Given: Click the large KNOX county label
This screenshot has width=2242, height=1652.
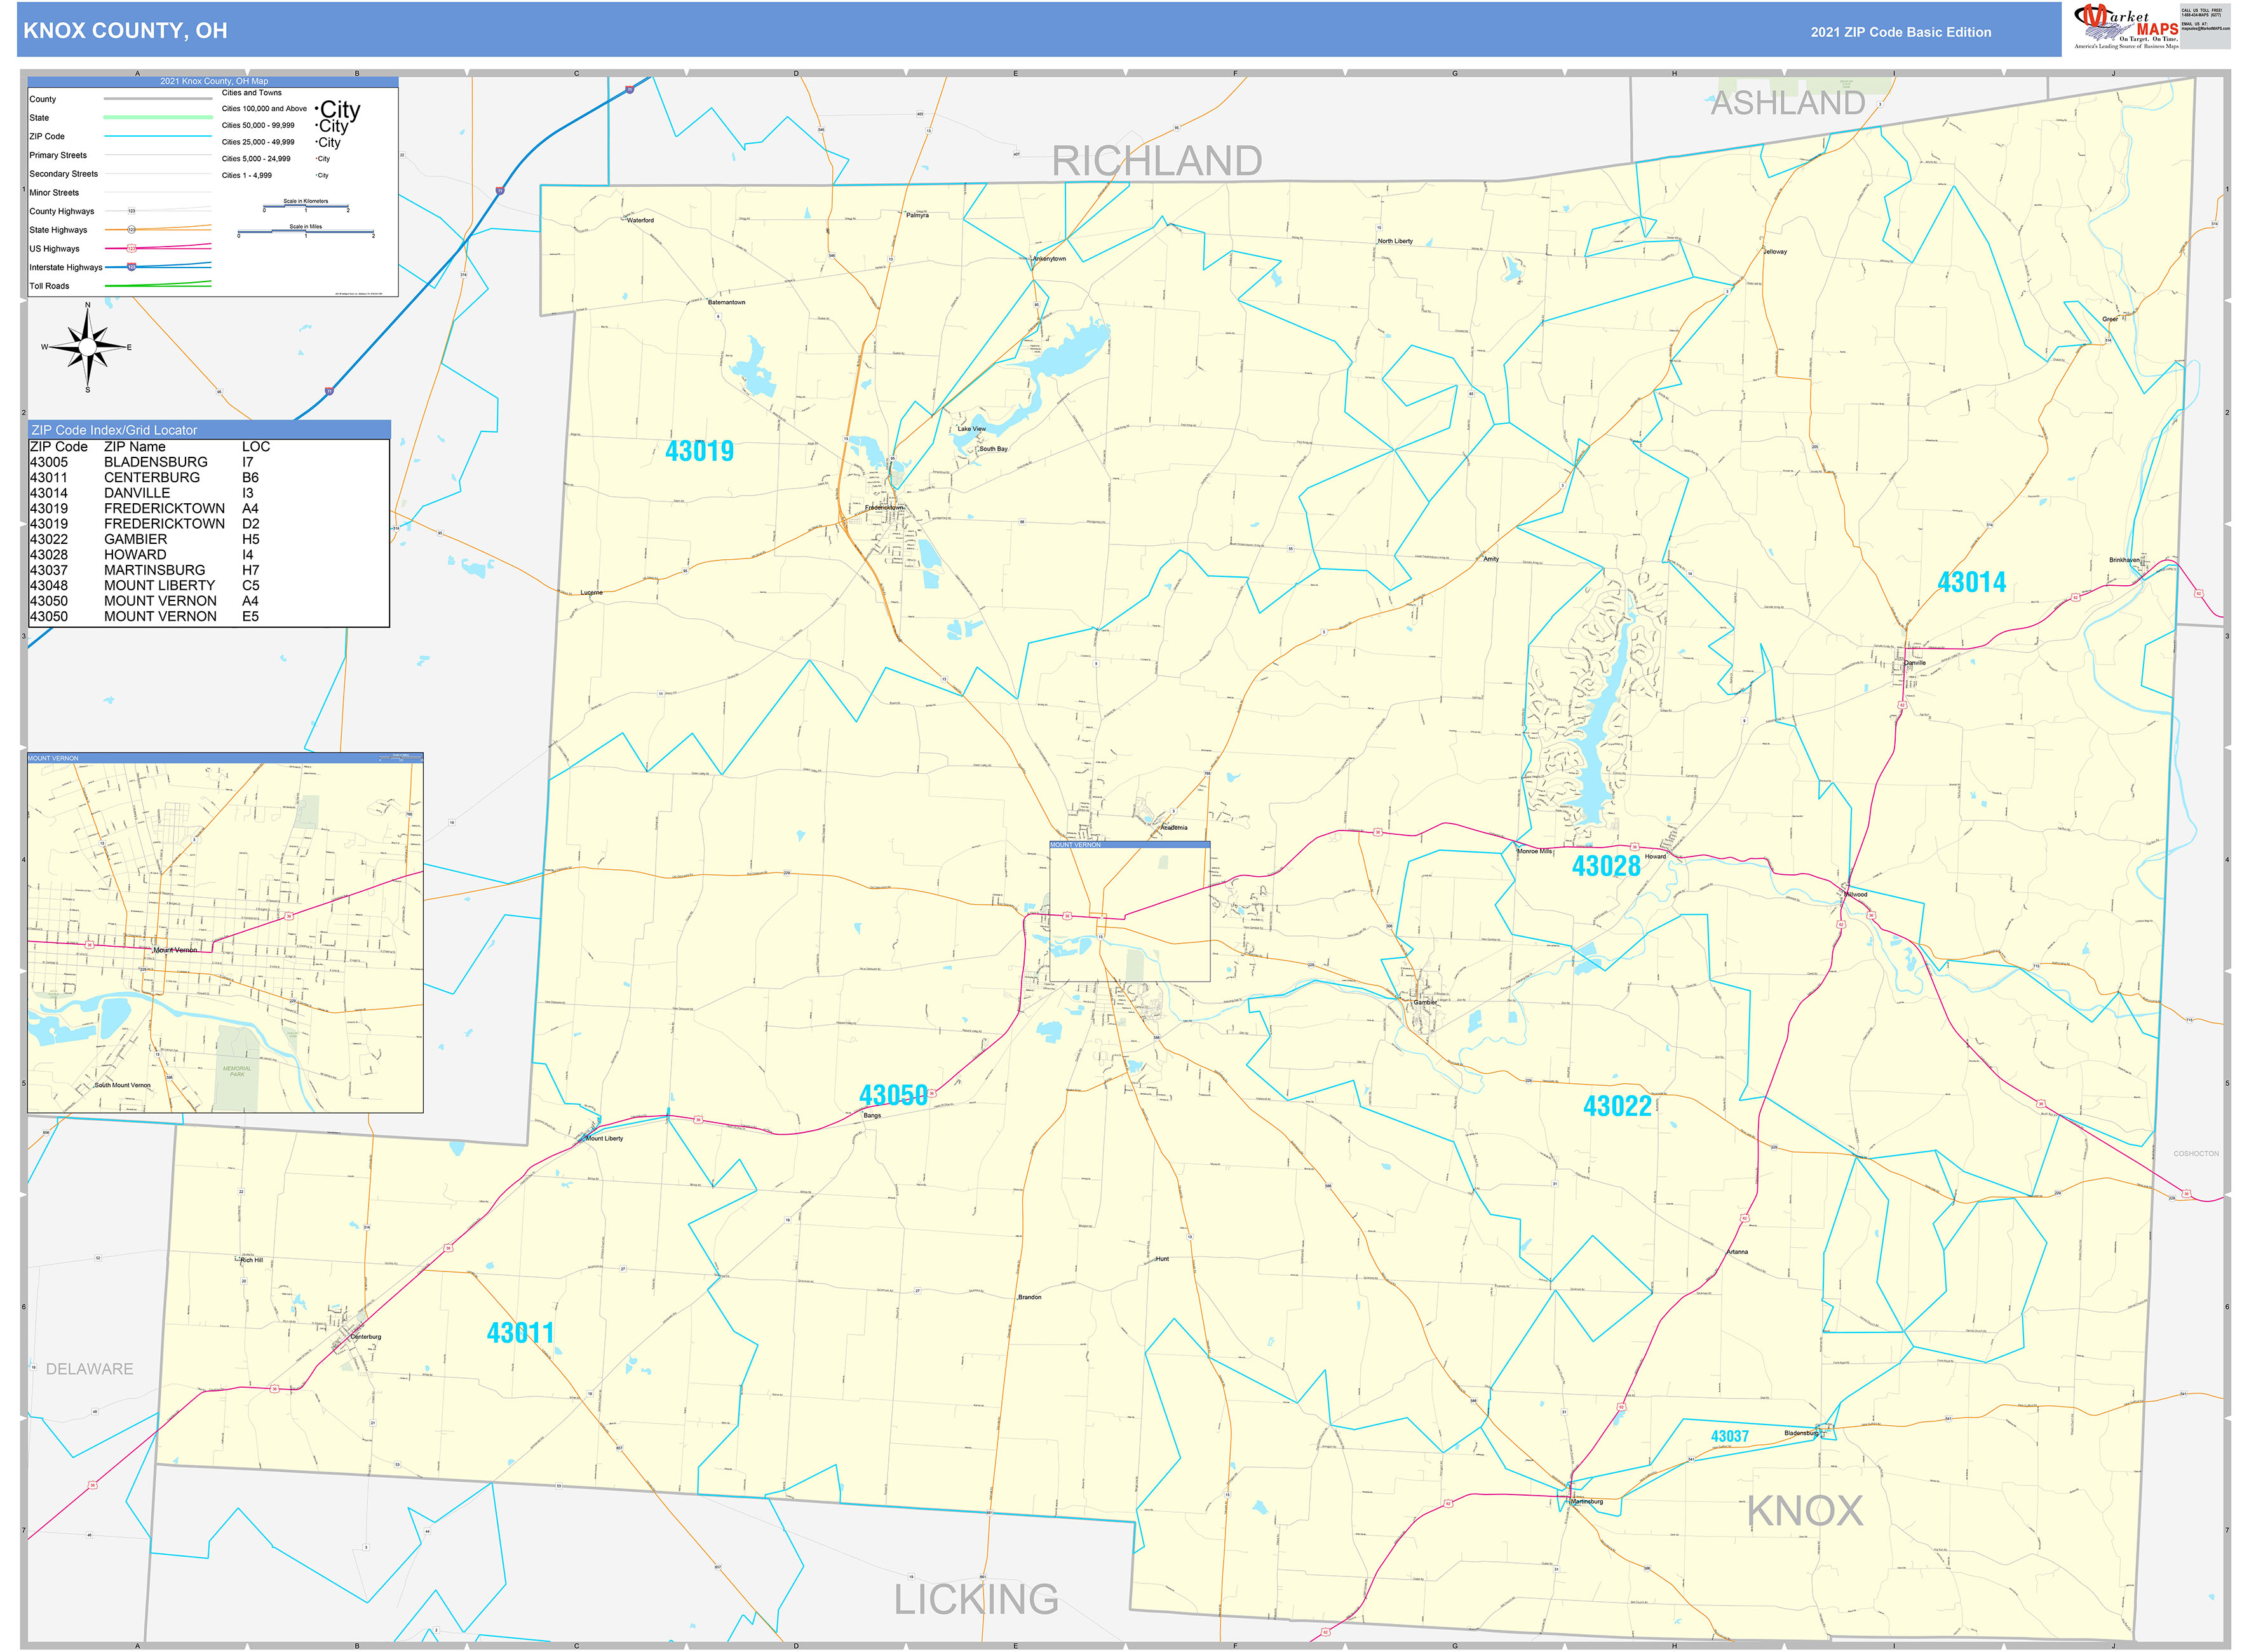Looking at the screenshot, I should point(1805,1511).
